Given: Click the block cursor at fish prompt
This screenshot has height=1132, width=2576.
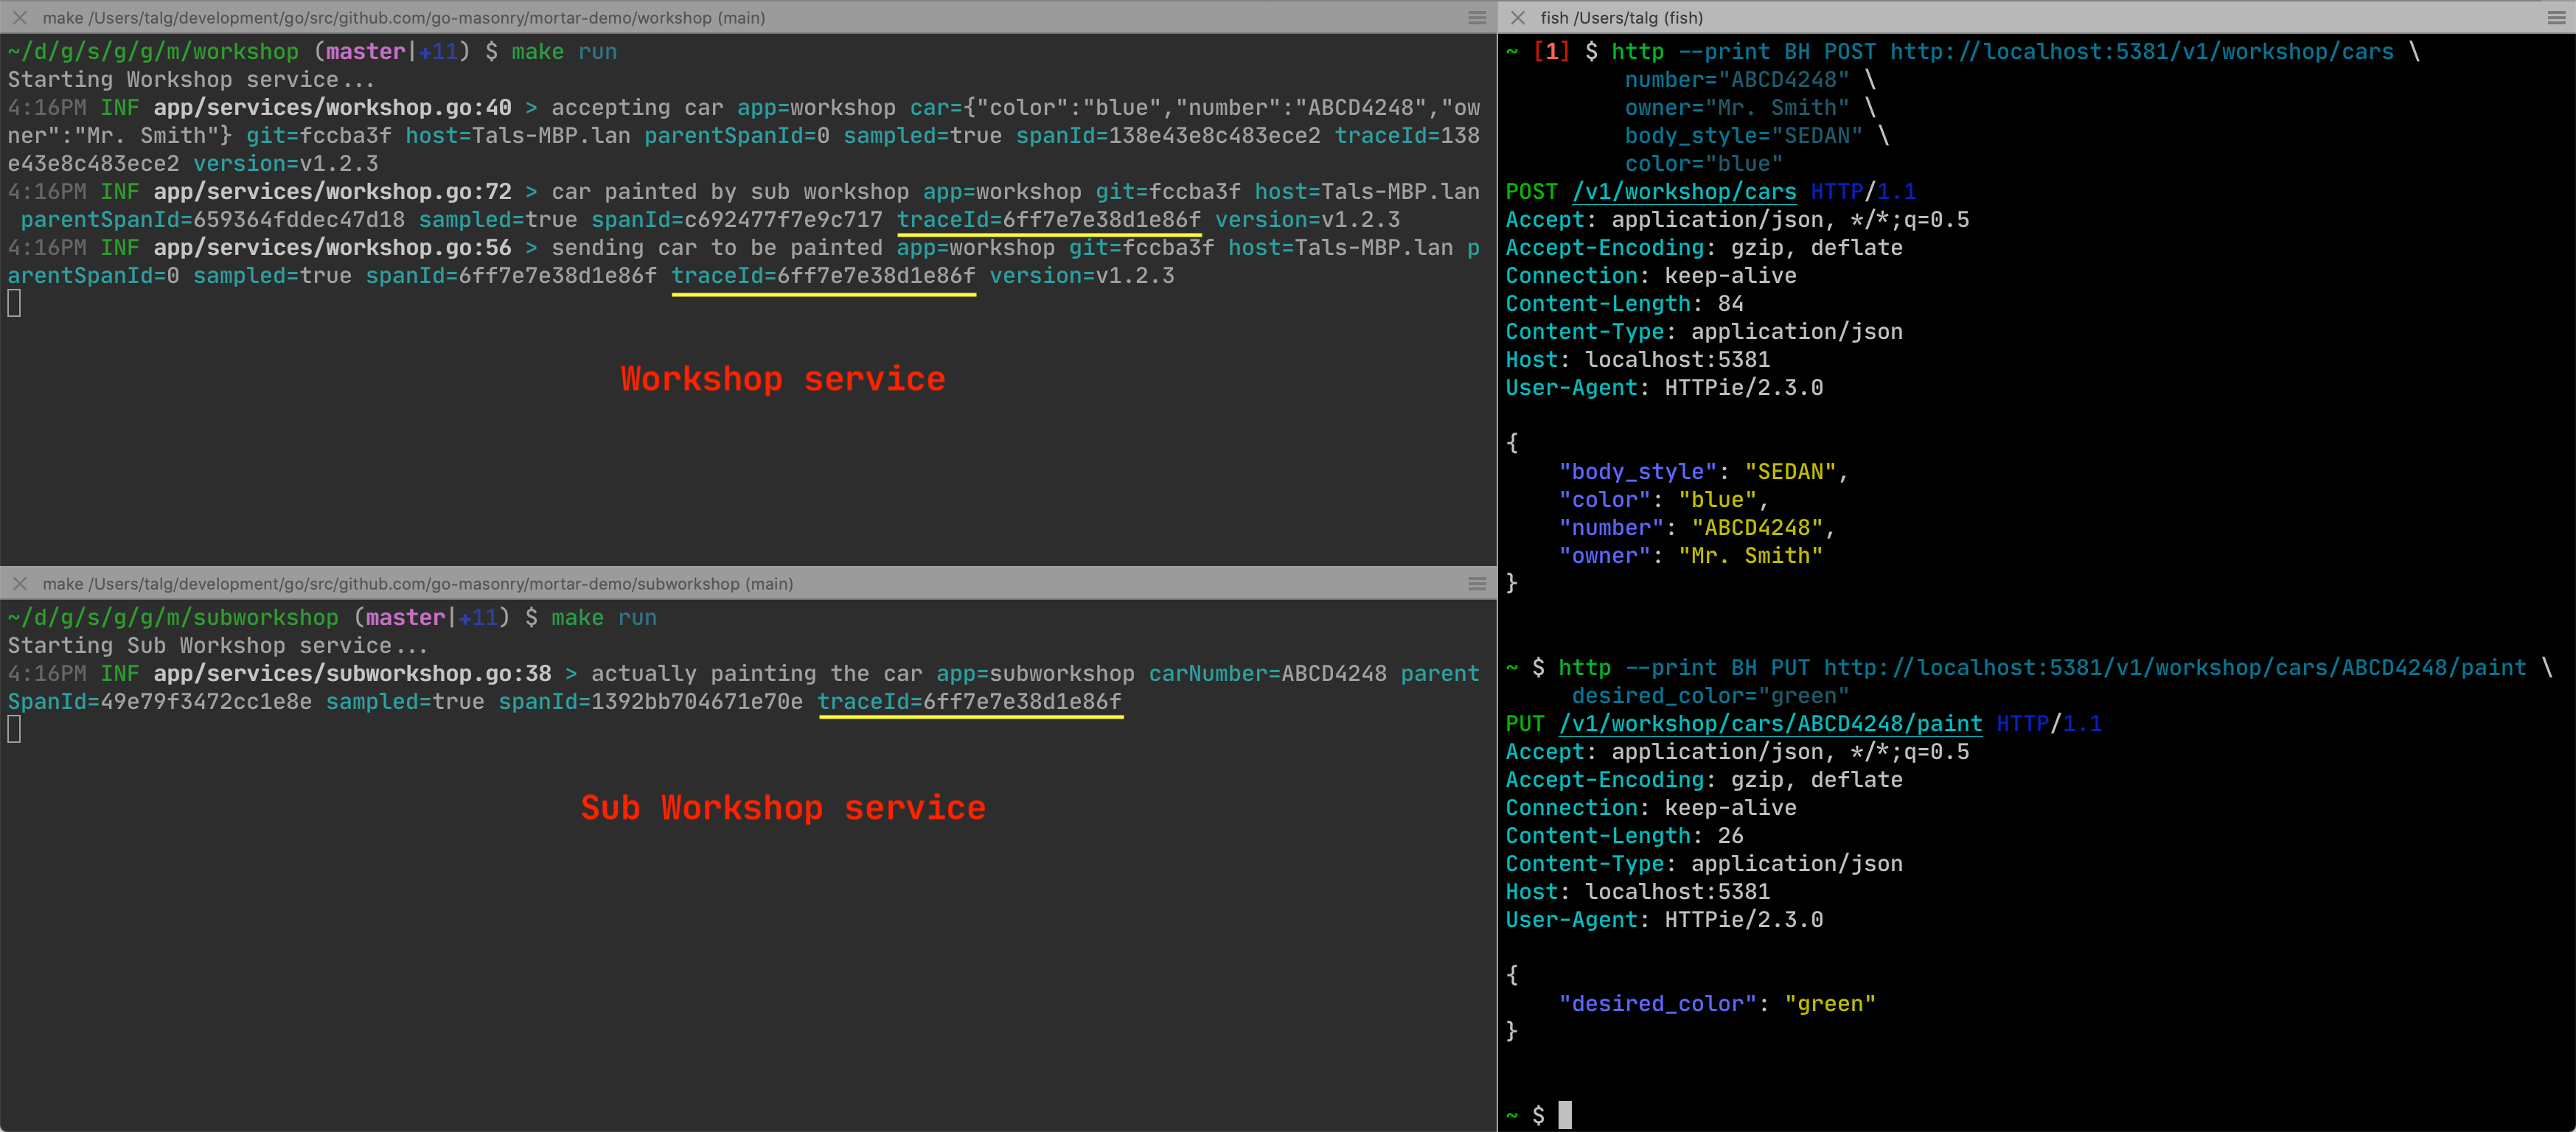Looking at the screenshot, I should pos(1564,1114).
